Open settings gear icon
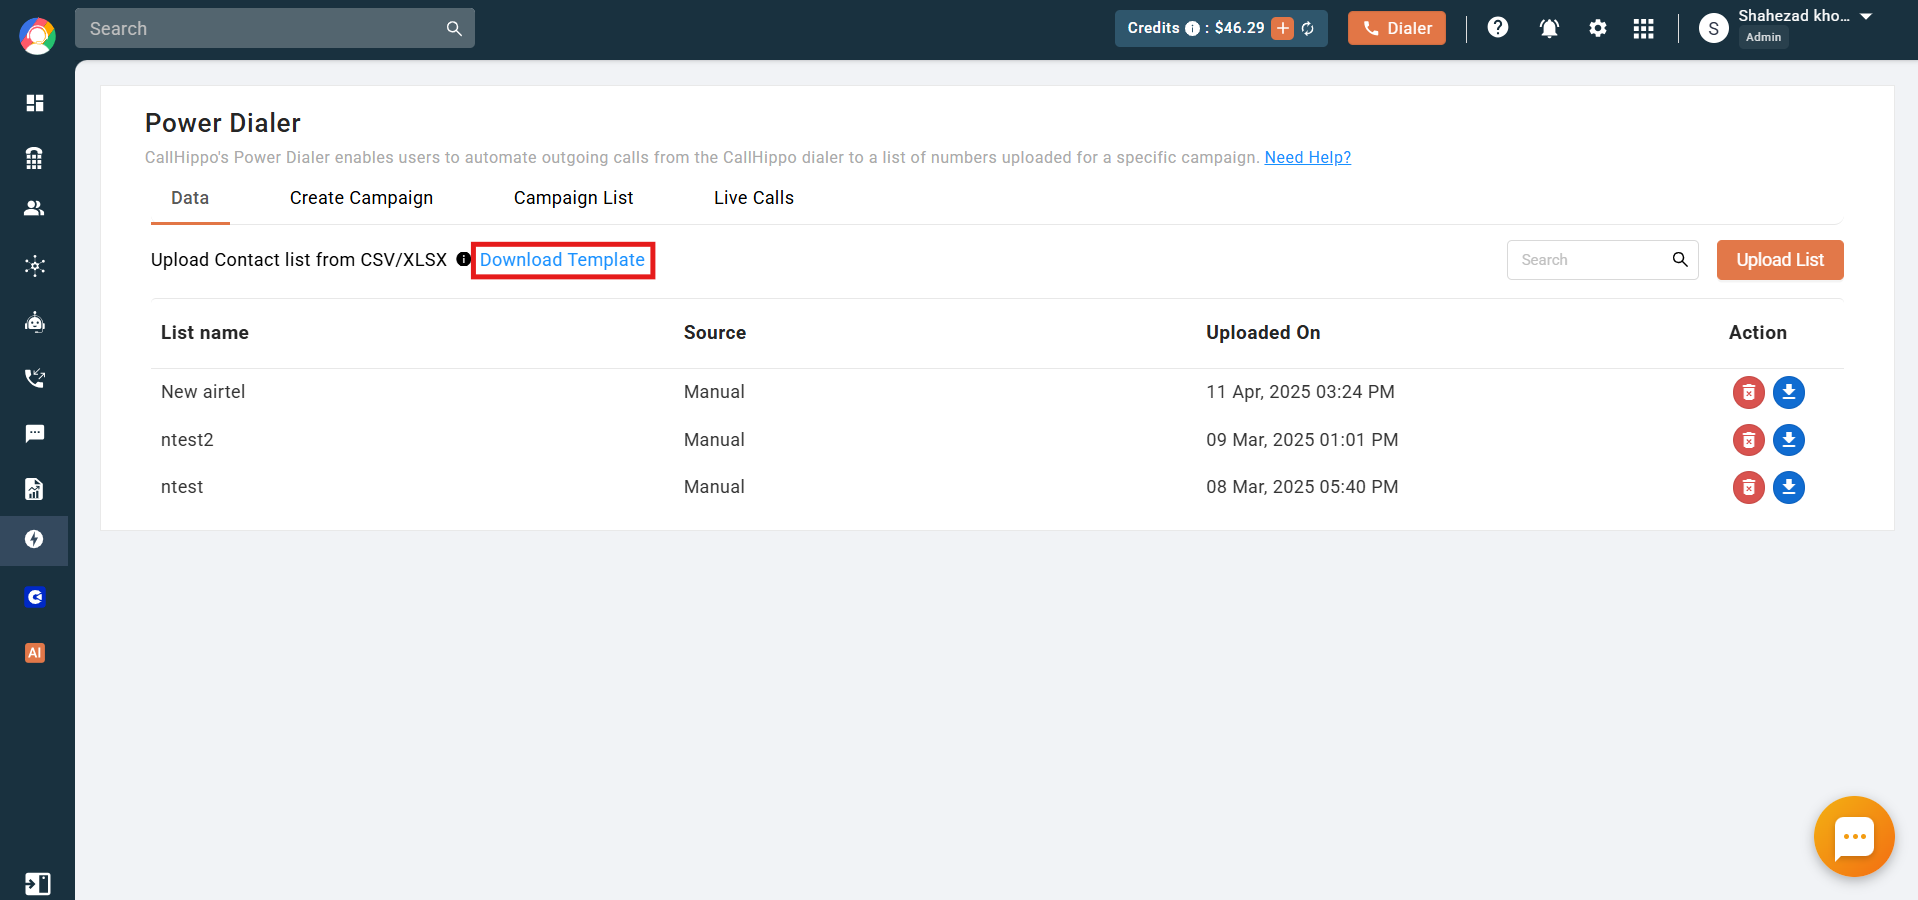1918x900 pixels. (x=1598, y=28)
